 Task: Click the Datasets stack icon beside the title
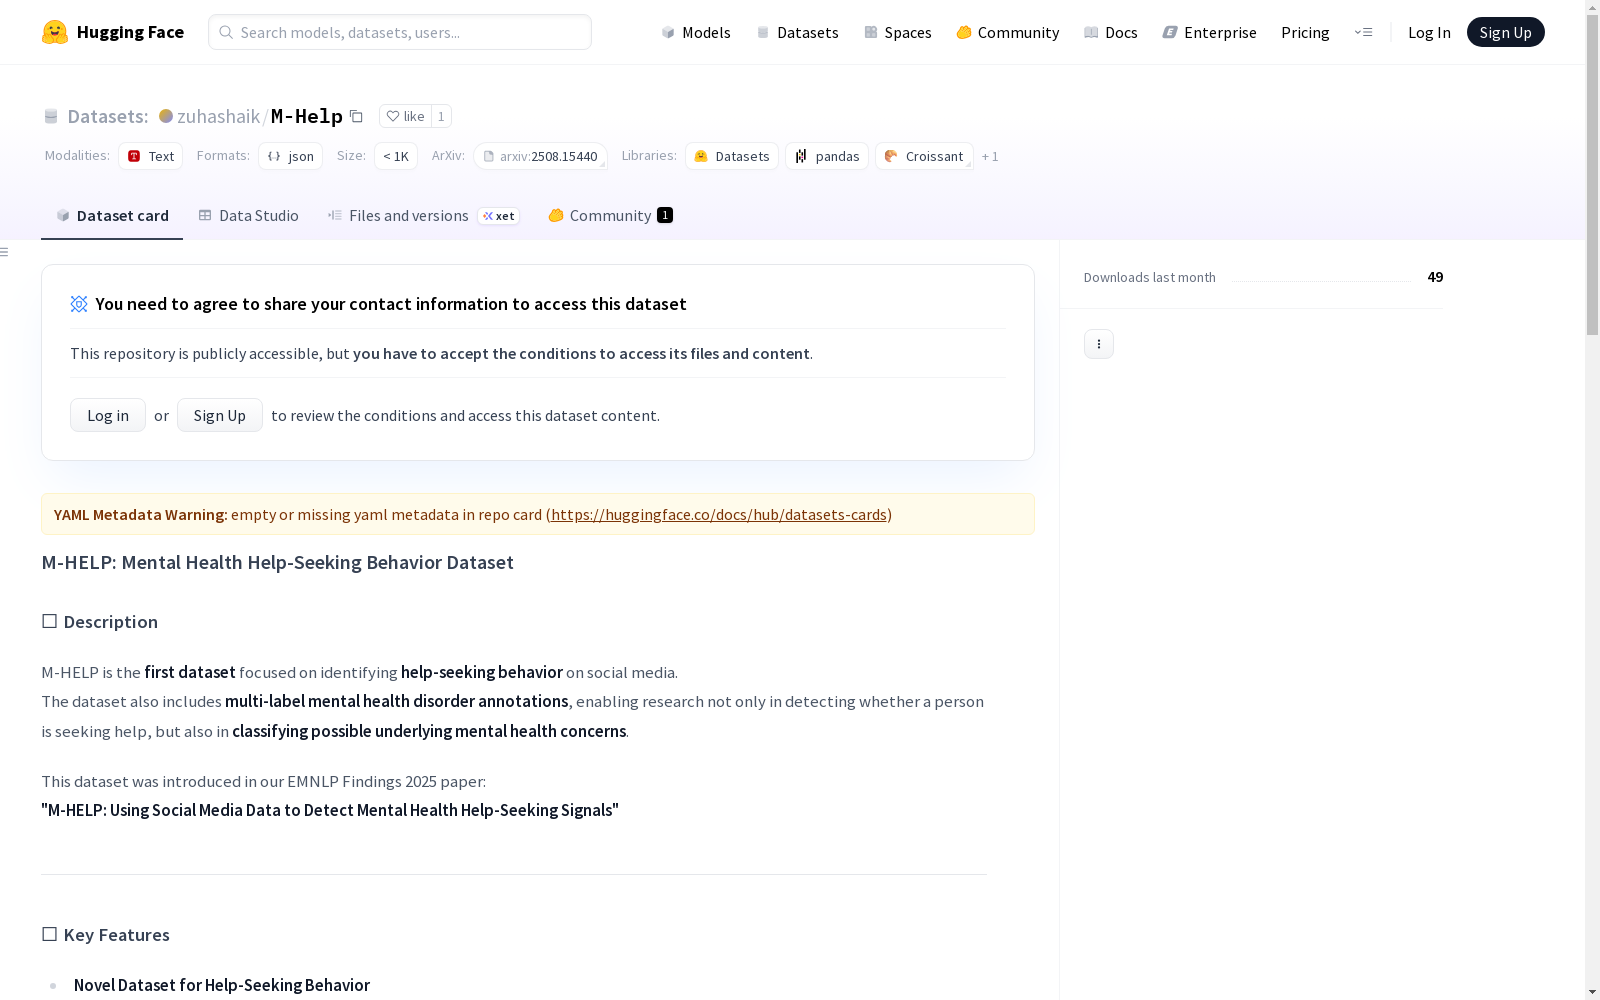[51, 116]
